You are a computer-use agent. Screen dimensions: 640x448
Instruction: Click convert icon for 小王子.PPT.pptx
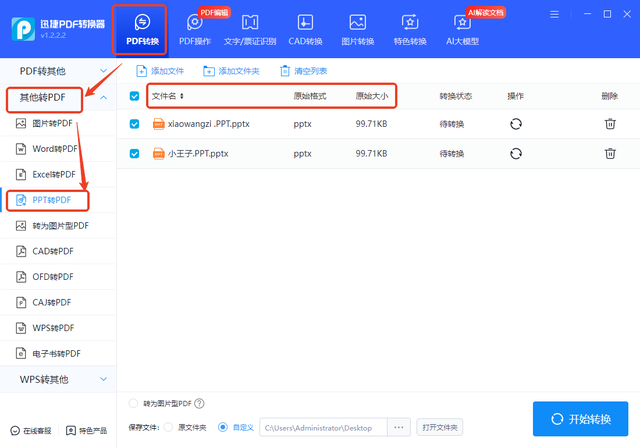516,153
